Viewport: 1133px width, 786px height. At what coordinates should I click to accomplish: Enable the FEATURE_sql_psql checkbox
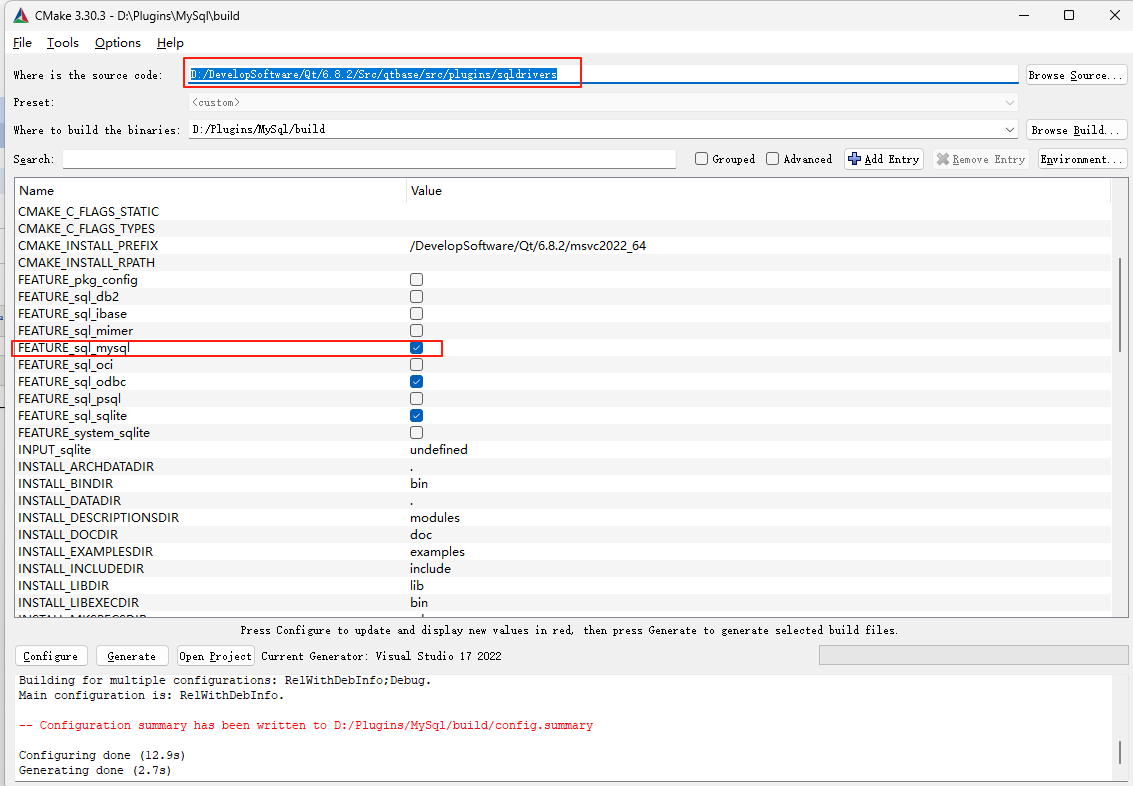416,398
